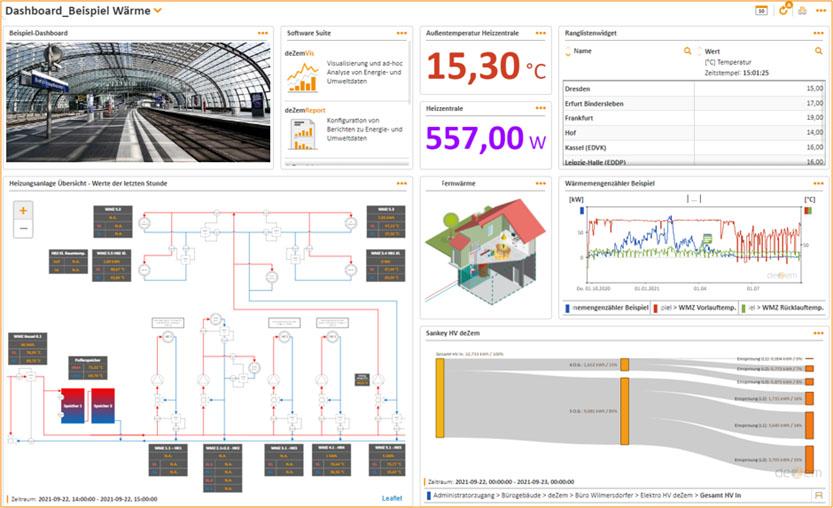Viewport: 833px width, 508px height.
Task: Toggle green WMZ Rücklauftemp. legend entry
Action: (x=783, y=308)
